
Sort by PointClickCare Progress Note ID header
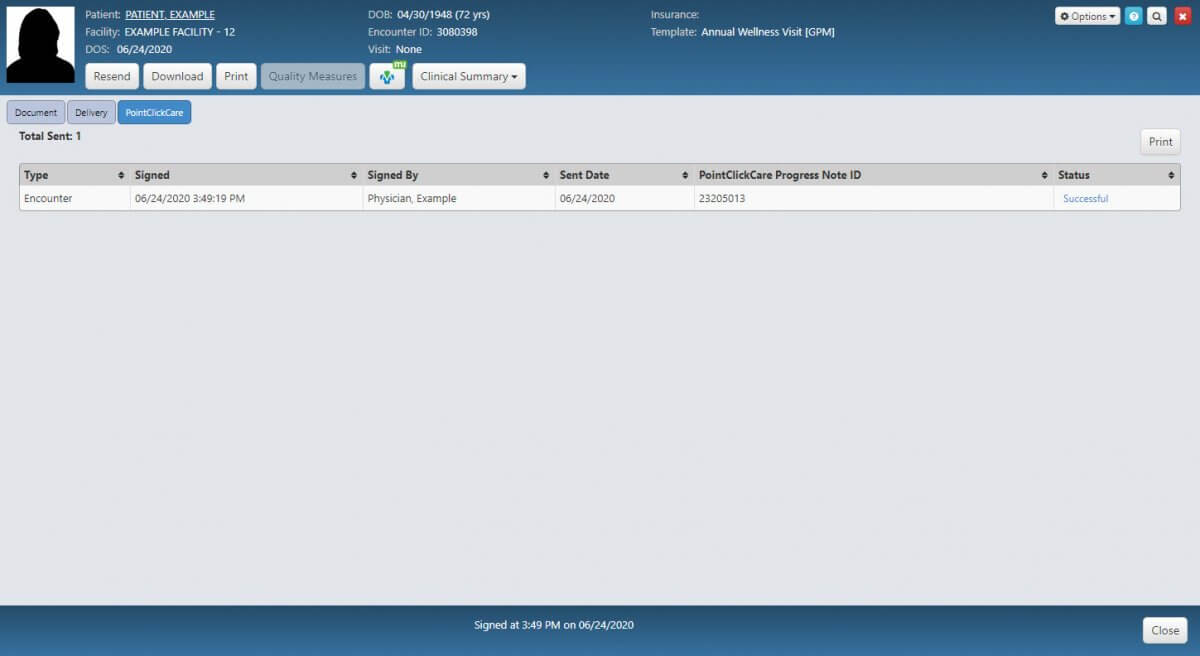tap(874, 175)
